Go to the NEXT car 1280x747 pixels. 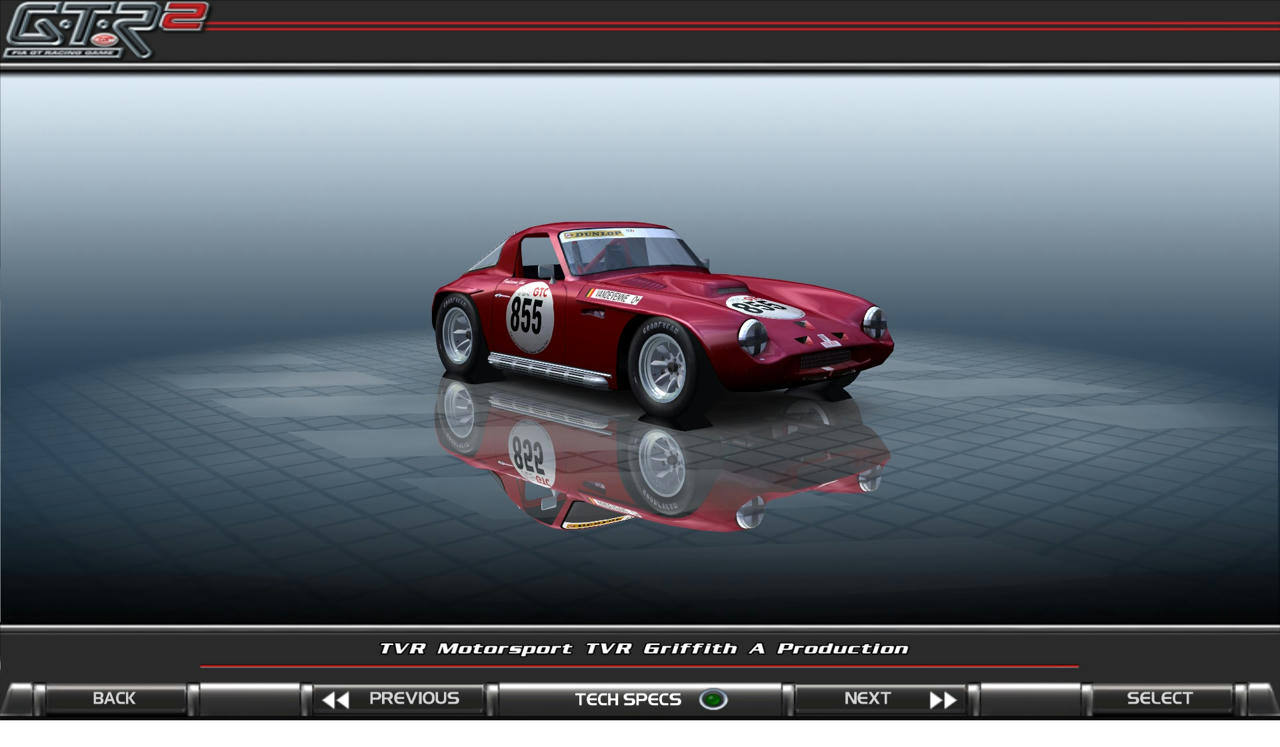pyautogui.click(x=880, y=699)
